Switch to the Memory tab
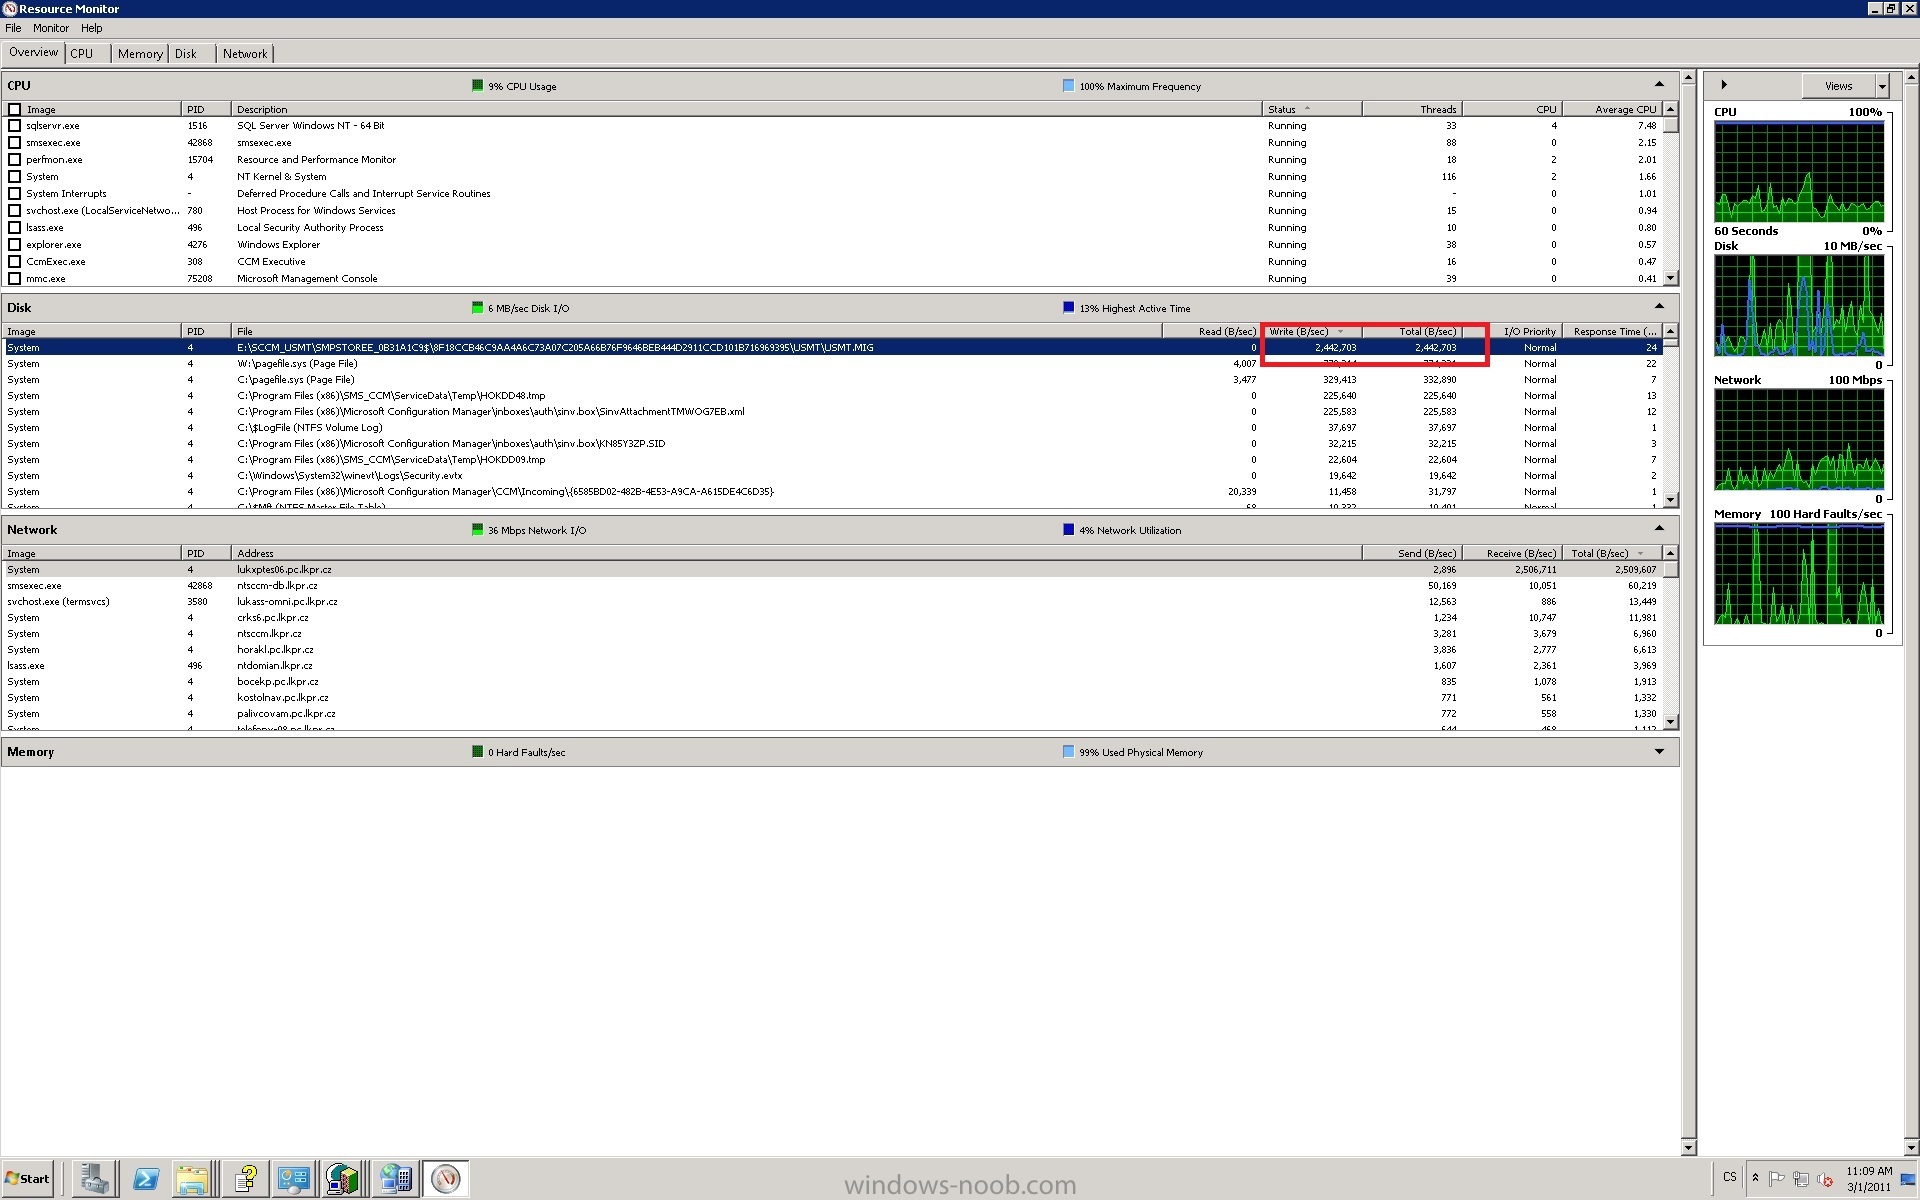This screenshot has height=1200, width=1920. (x=140, y=54)
